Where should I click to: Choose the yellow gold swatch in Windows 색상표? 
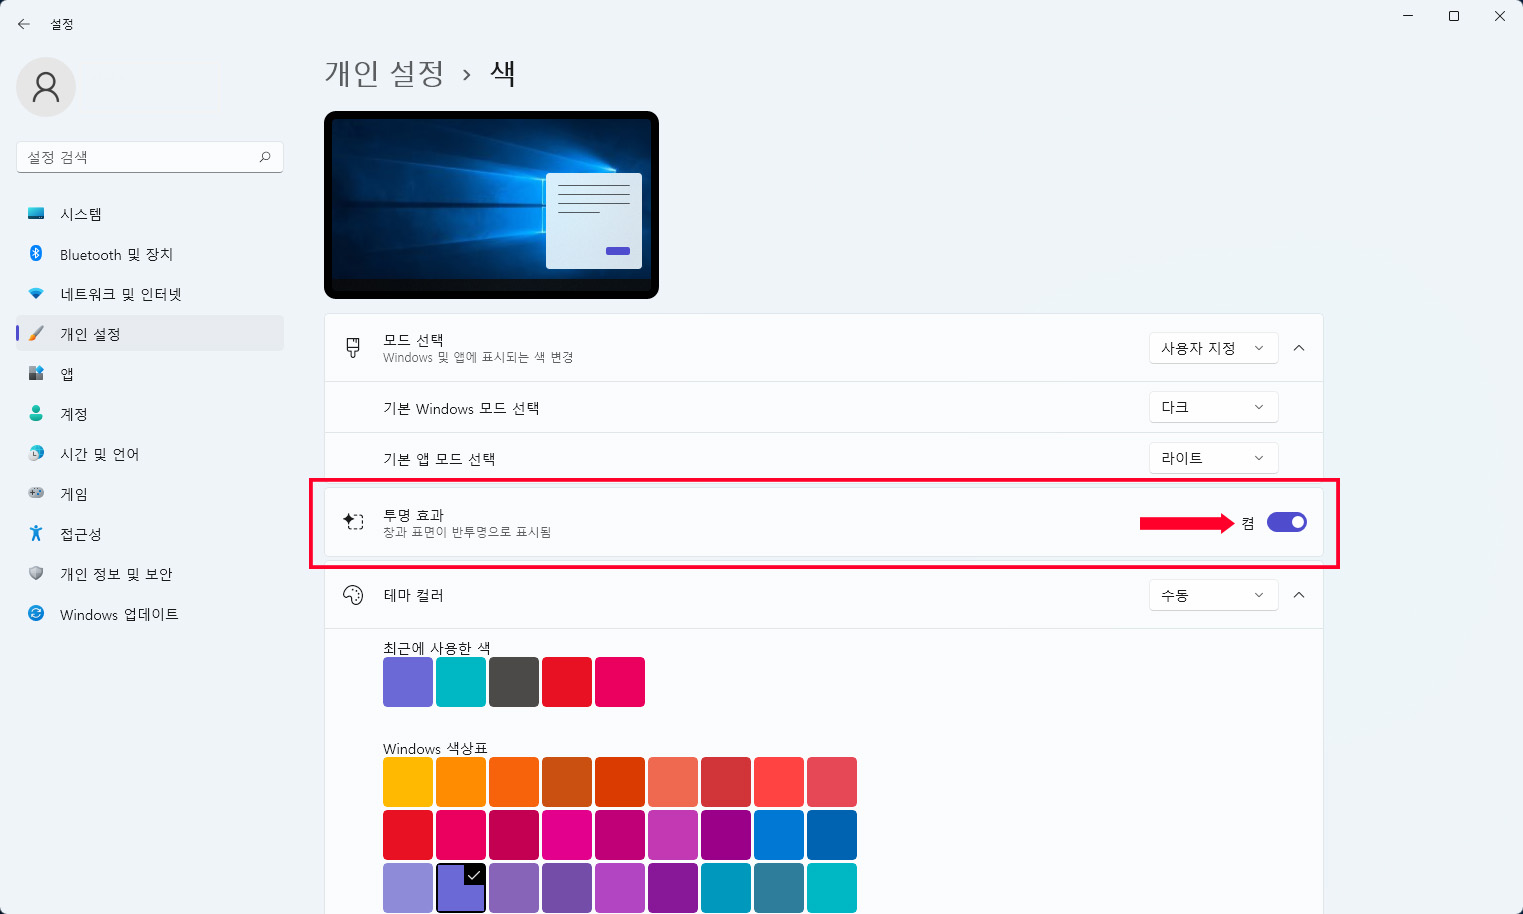(408, 782)
